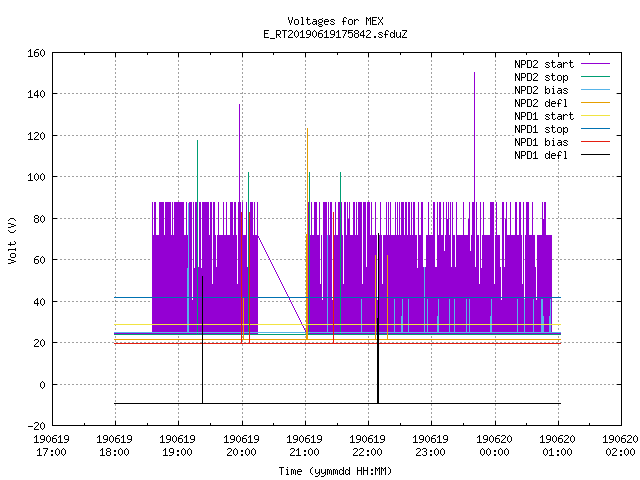This screenshot has height=480, width=640.
Task: Click the 'Voltages for MEX' chart title
Action: pos(335,21)
